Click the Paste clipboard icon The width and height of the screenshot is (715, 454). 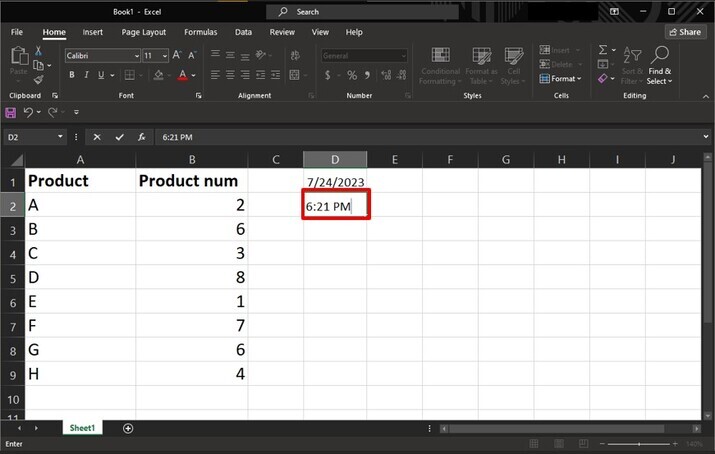click(19, 56)
